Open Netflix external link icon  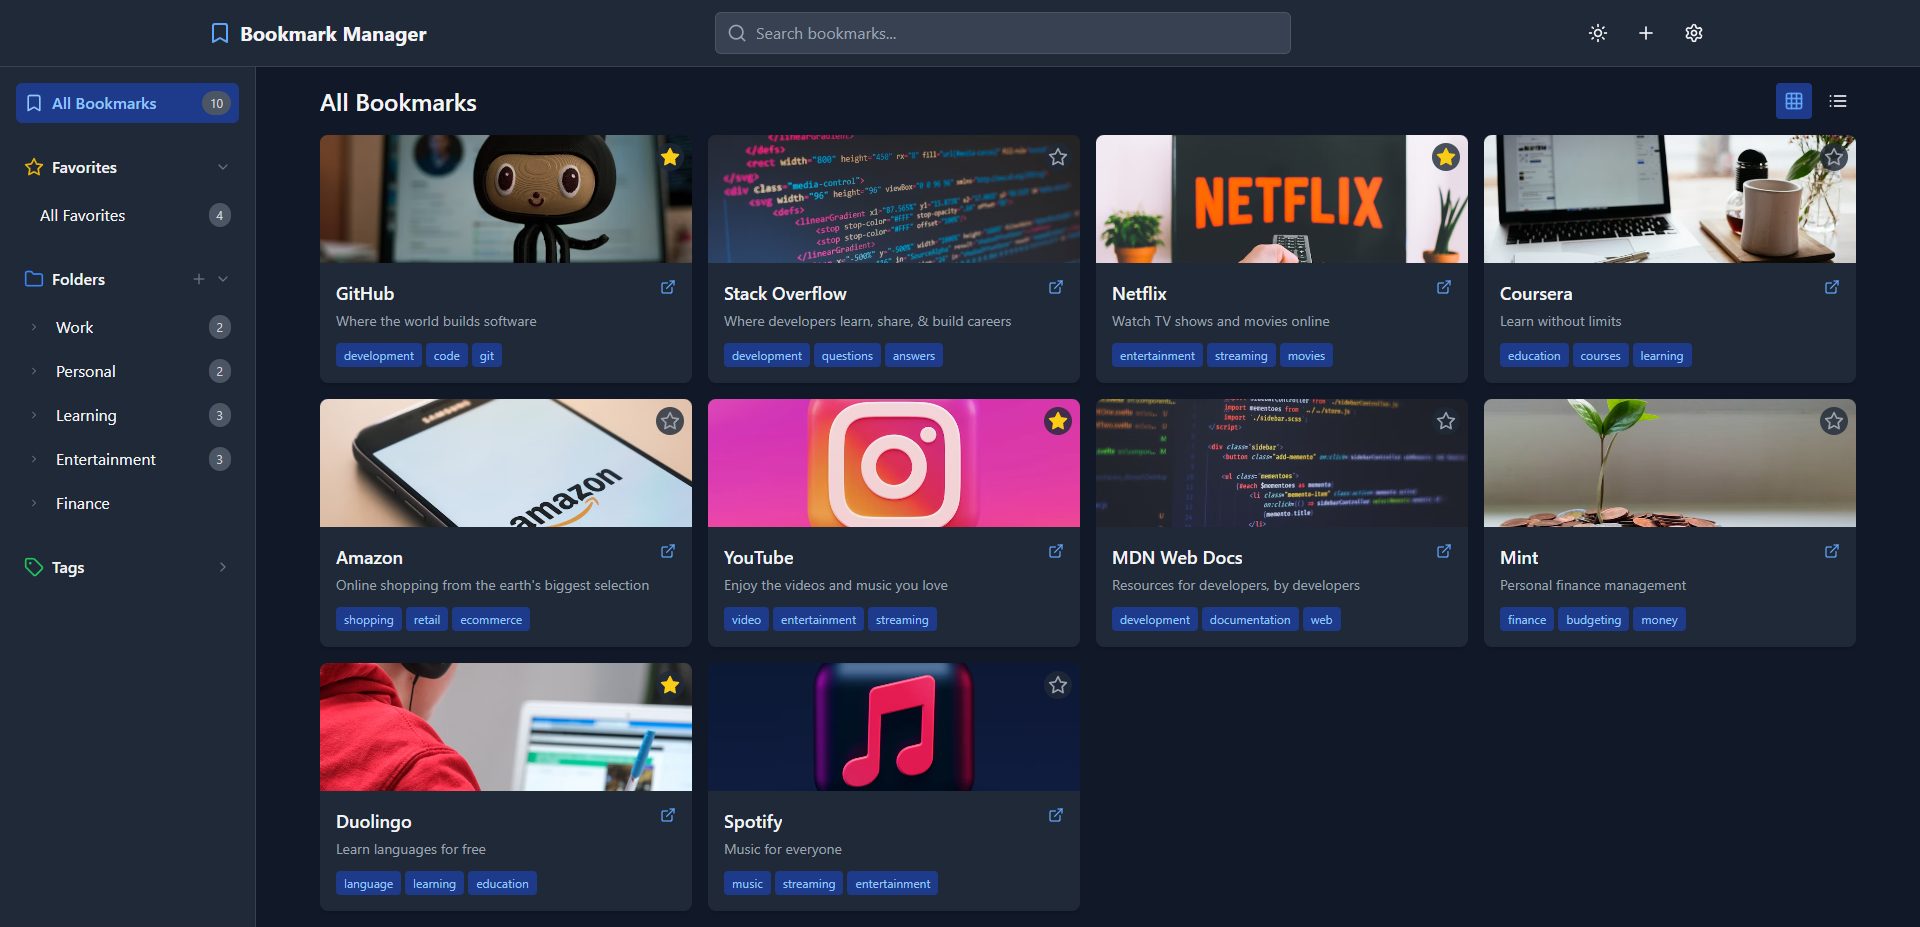click(1444, 287)
